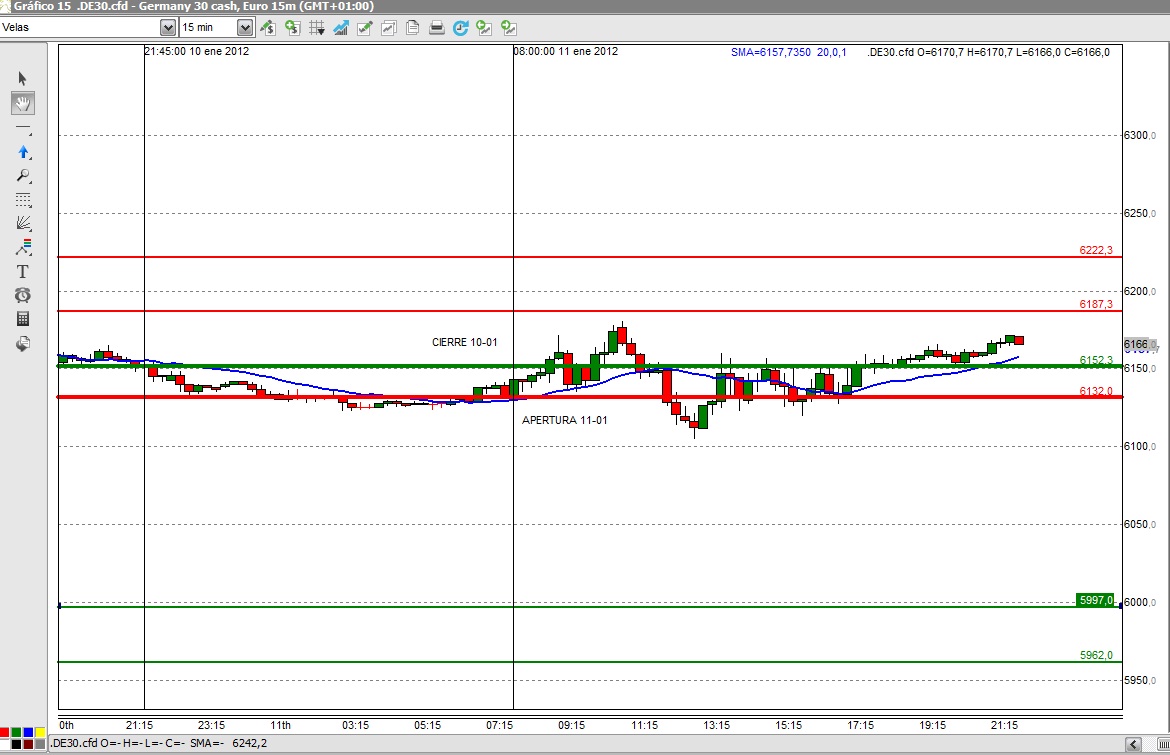
Task: Click the first green-arrow chart icon
Action: [484, 28]
